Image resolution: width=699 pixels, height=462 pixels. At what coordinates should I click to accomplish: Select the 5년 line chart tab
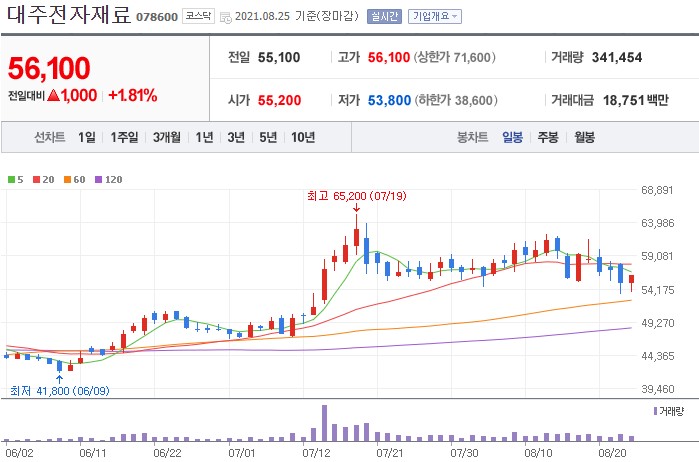click(268, 137)
